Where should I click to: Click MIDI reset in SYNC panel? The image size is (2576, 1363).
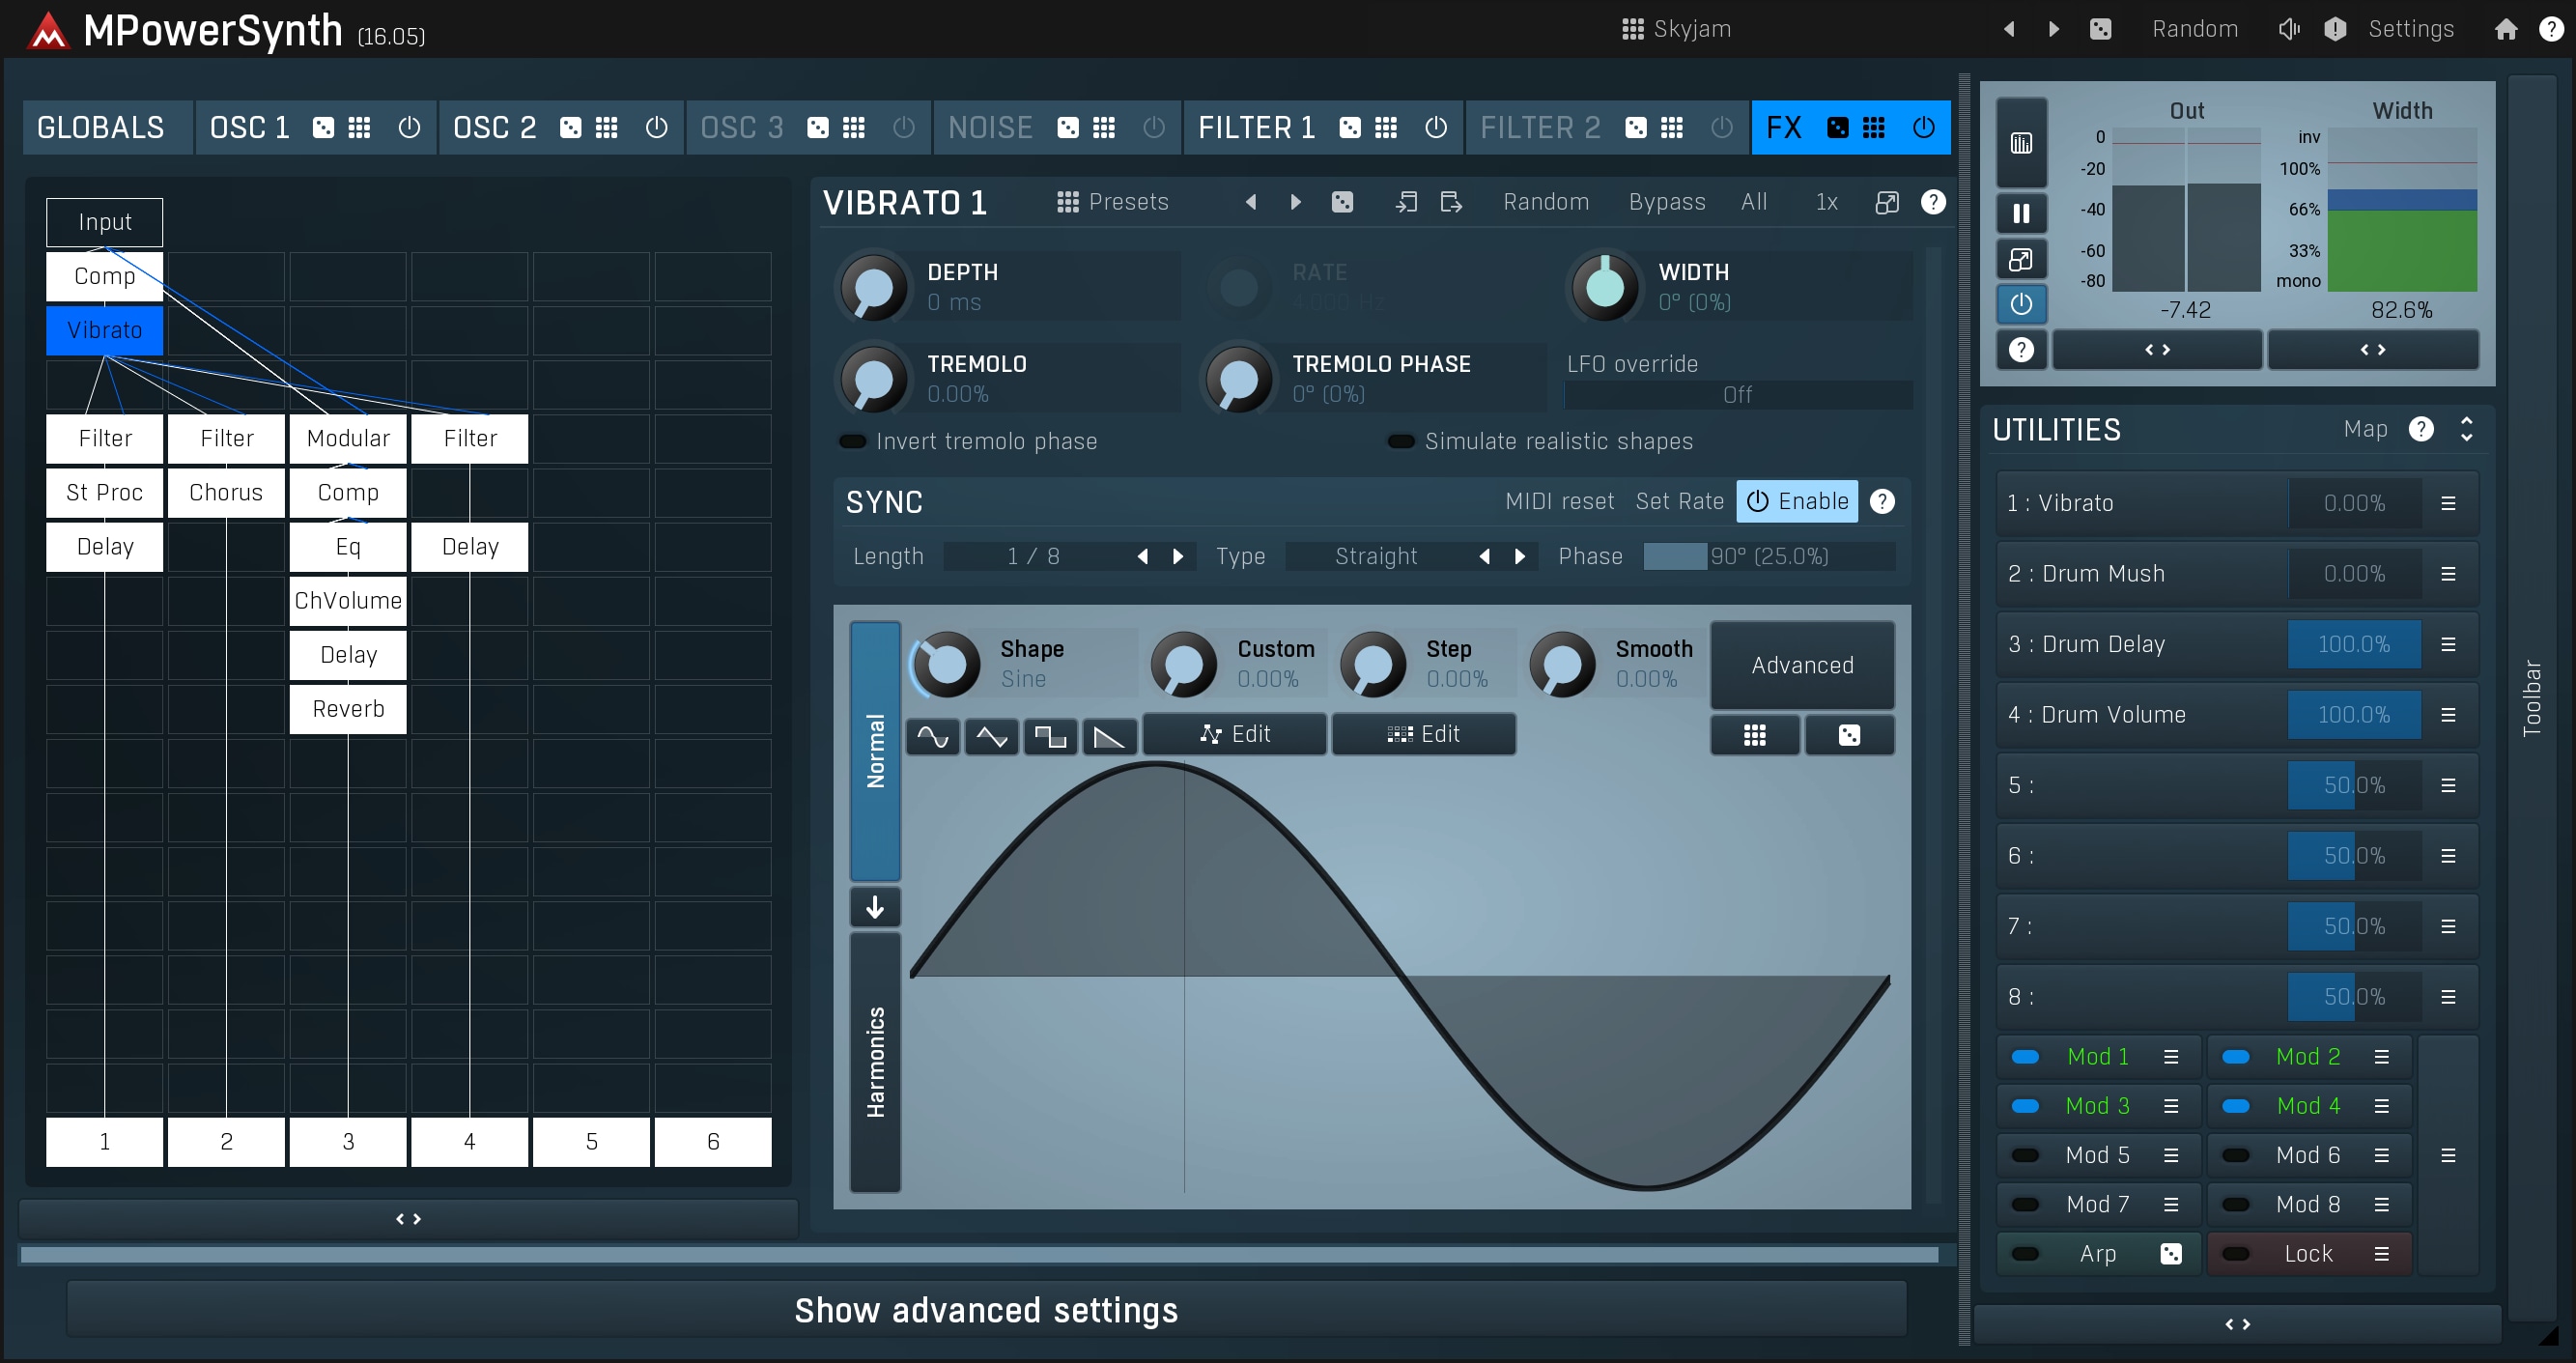(x=1559, y=501)
